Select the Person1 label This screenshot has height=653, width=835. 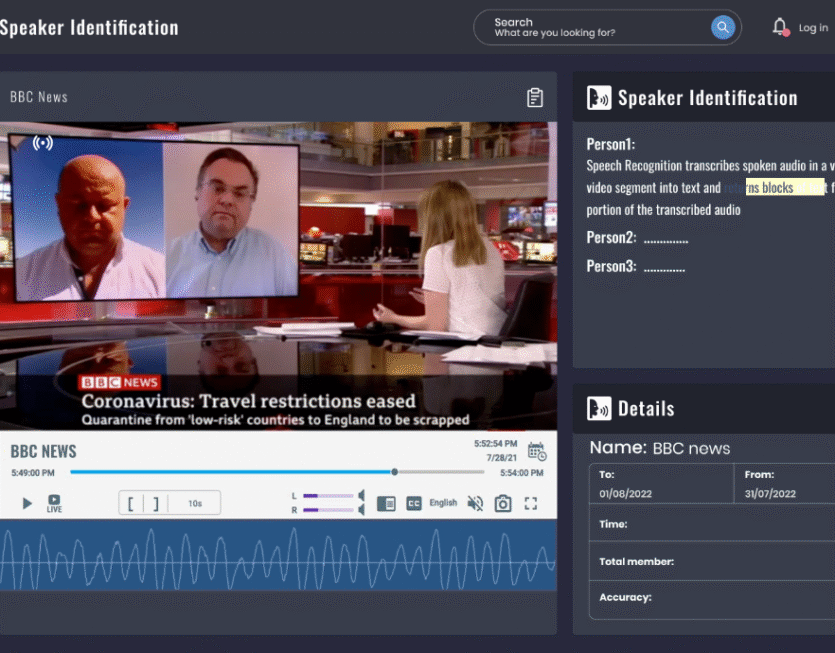tap(611, 144)
